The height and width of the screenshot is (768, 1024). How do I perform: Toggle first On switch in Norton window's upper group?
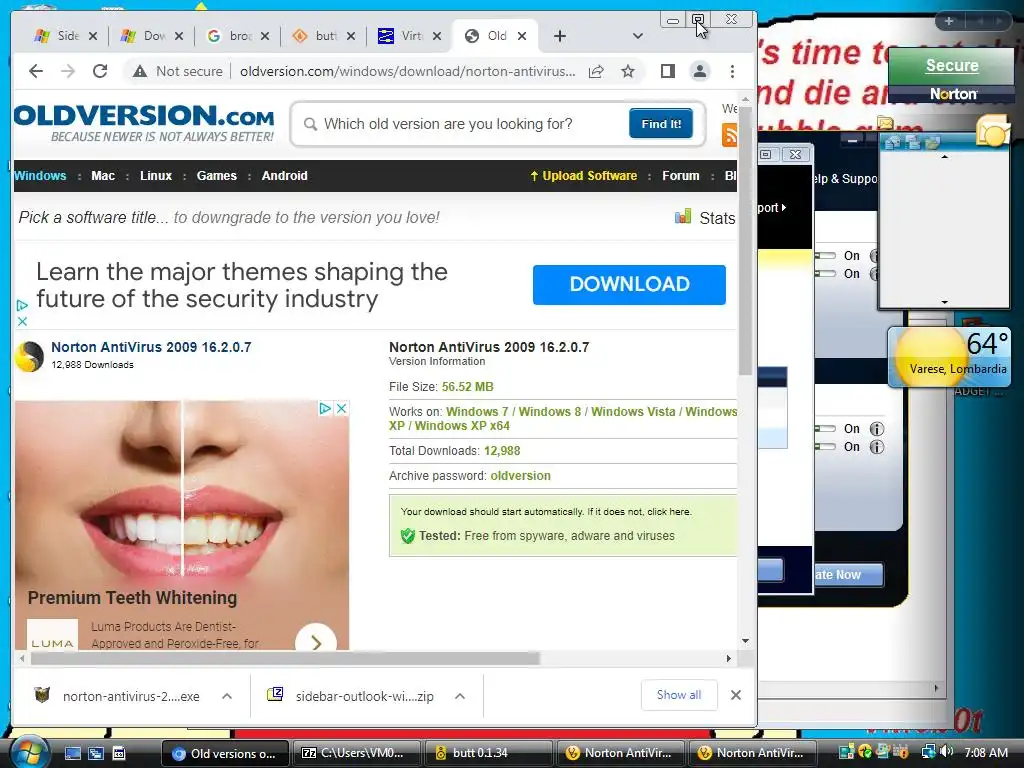coord(826,255)
